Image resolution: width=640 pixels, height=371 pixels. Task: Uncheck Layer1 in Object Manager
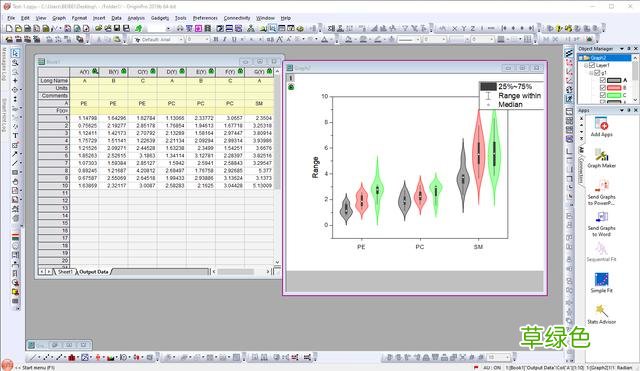click(x=592, y=65)
